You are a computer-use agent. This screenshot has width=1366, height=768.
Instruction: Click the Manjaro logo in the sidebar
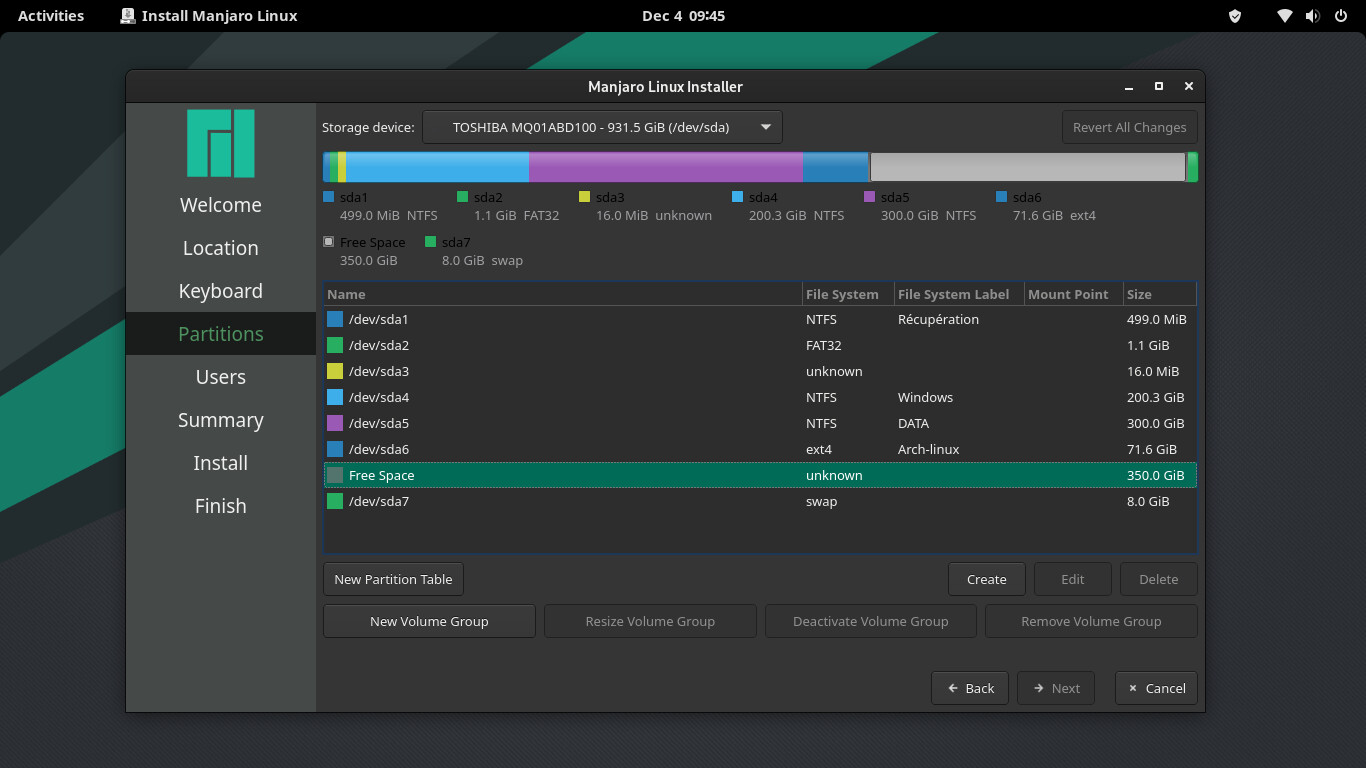(x=221, y=143)
